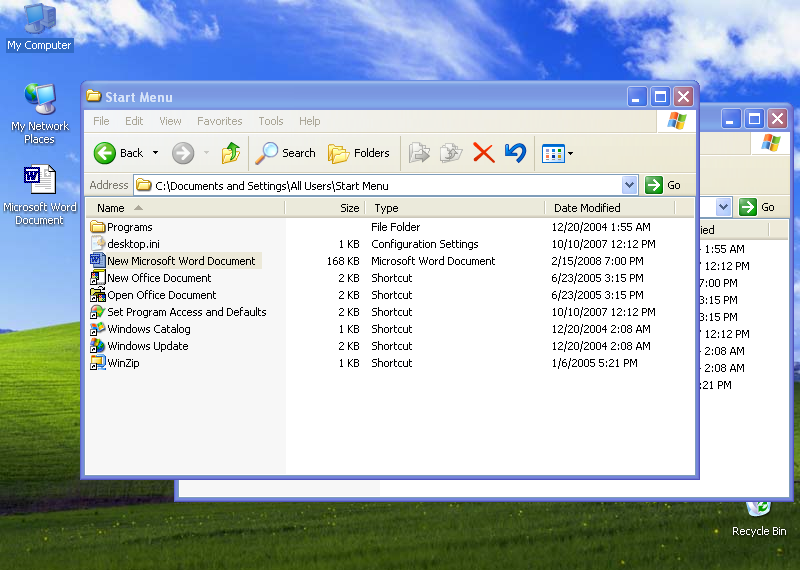Click the WinZip file name
The image size is (800, 570).
click(x=123, y=363)
